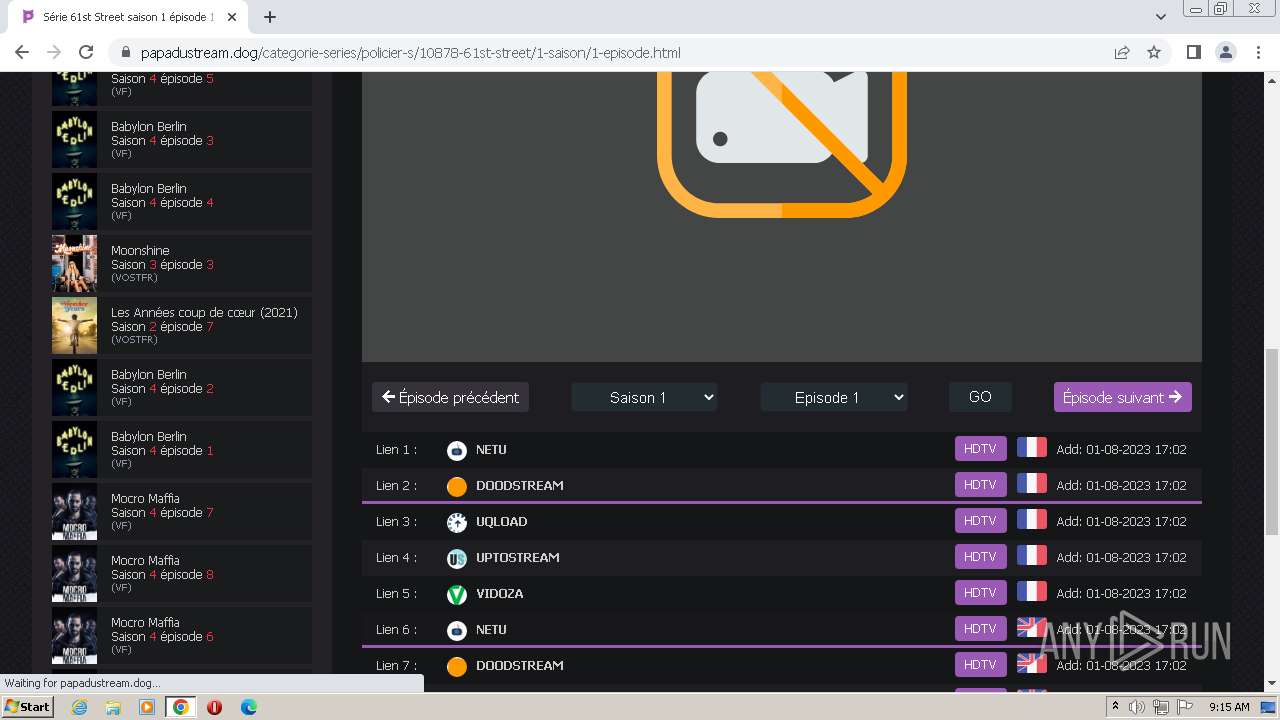Click the UQLOAD host icon in Lien 3
Viewport: 1280px width, 720px height.
tap(457, 522)
